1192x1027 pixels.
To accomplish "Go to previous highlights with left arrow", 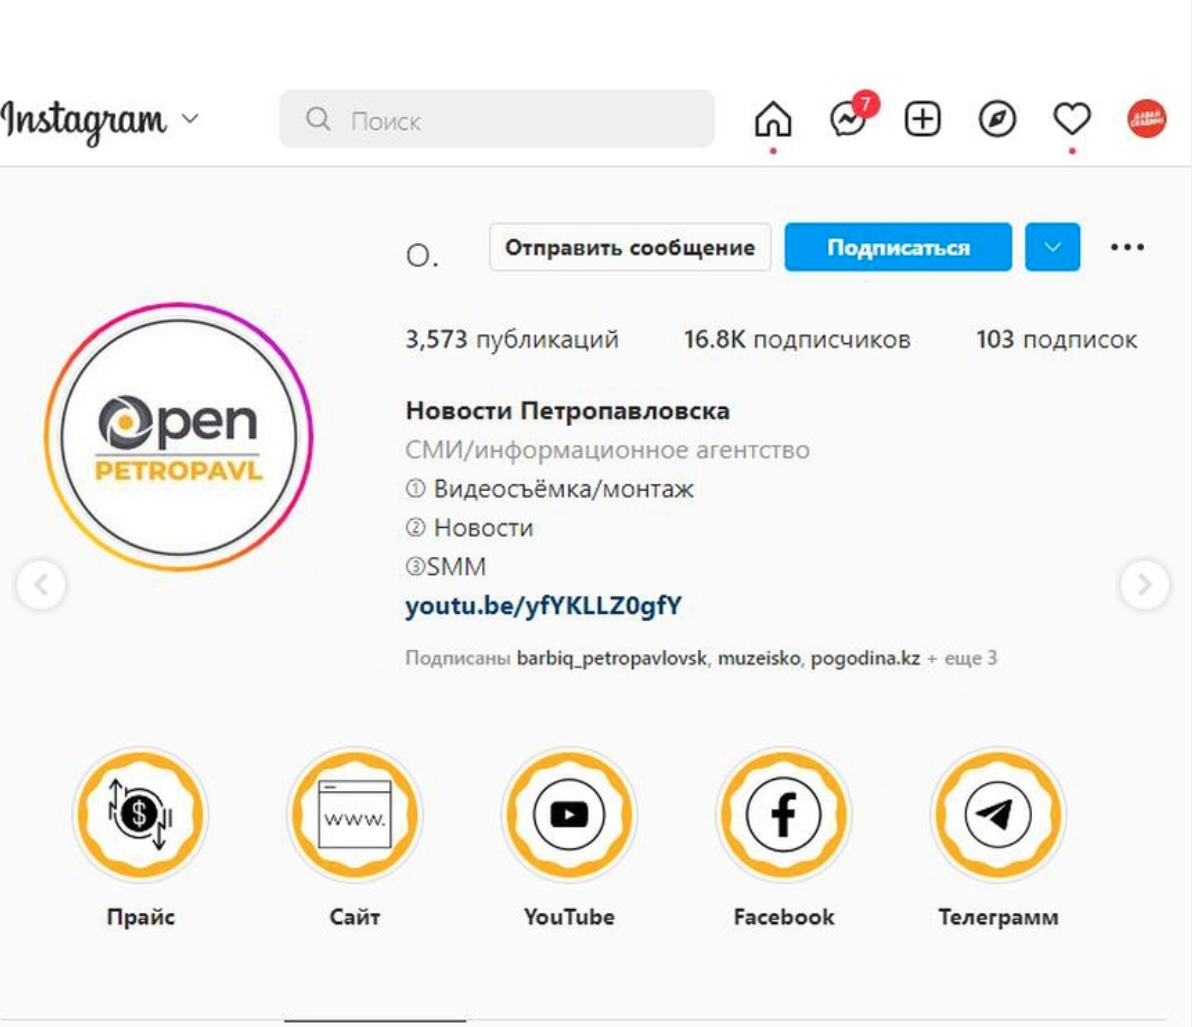I will pyautogui.click(x=41, y=585).
